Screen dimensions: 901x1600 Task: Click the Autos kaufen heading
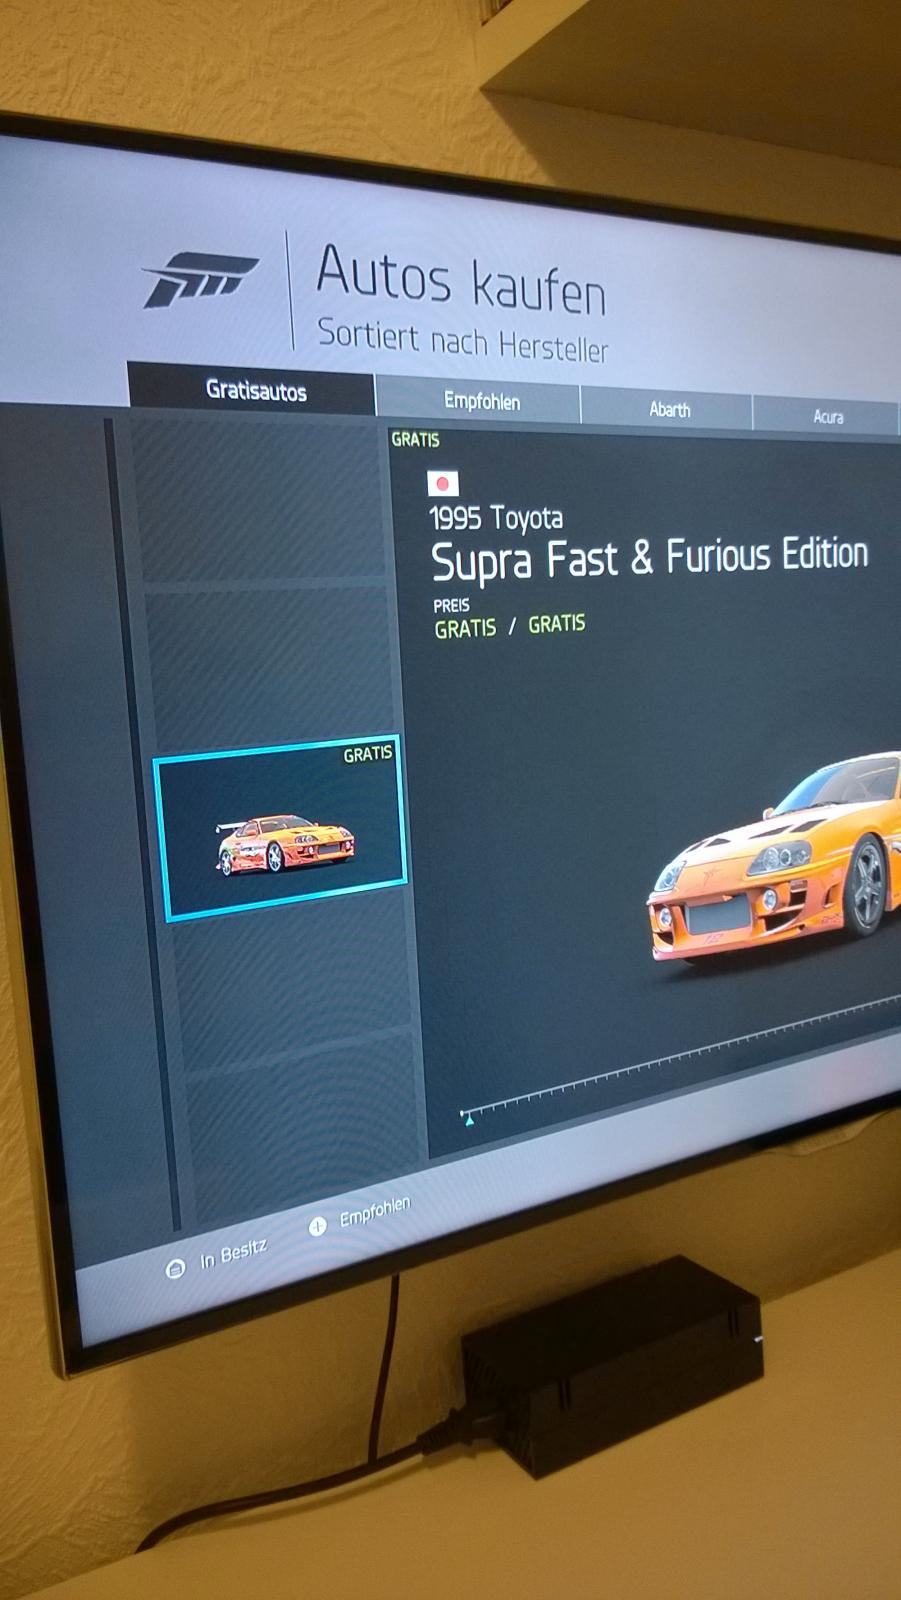click(461, 281)
